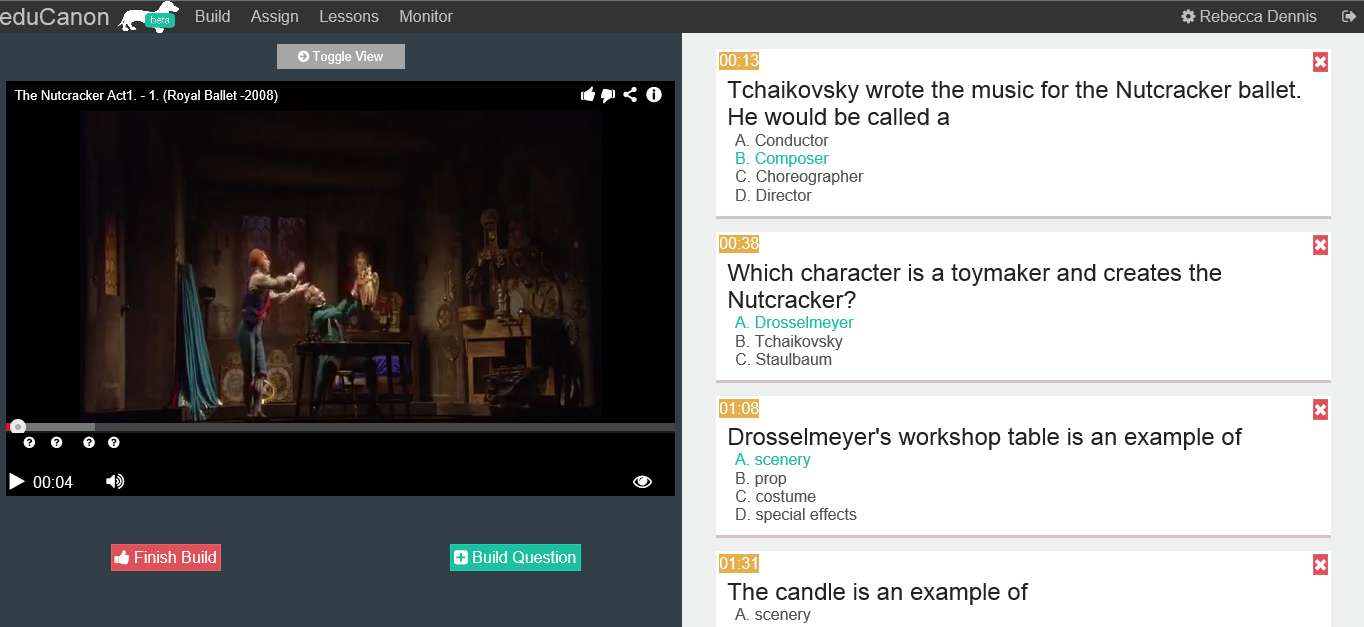This screenshot has height=627, width=1364.
Task: Jump to the third question marker on timeline
Action: [x=89, y=442]
